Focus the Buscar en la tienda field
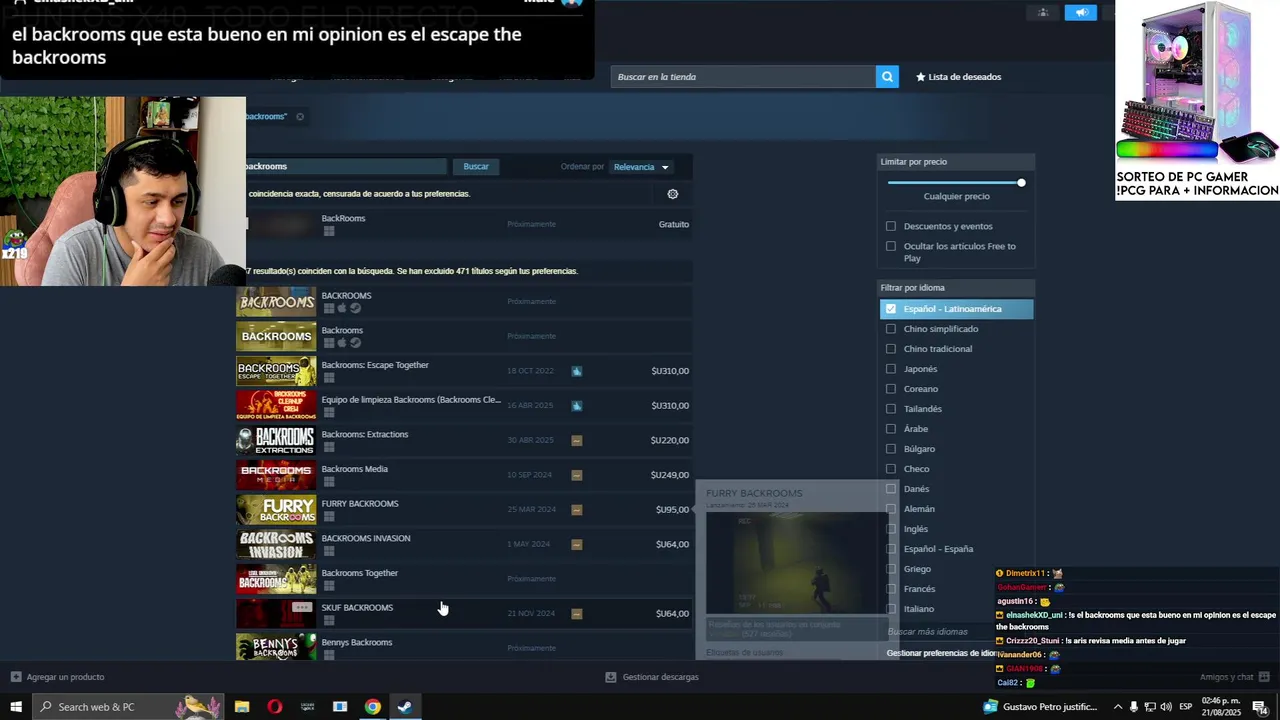Image resolution: width=1280 pixels, height=720 pixels. point(743,77)
